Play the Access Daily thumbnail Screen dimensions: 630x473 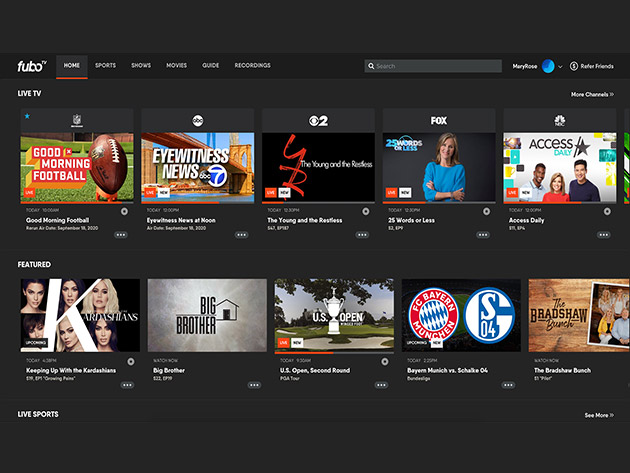pos(560,167)
